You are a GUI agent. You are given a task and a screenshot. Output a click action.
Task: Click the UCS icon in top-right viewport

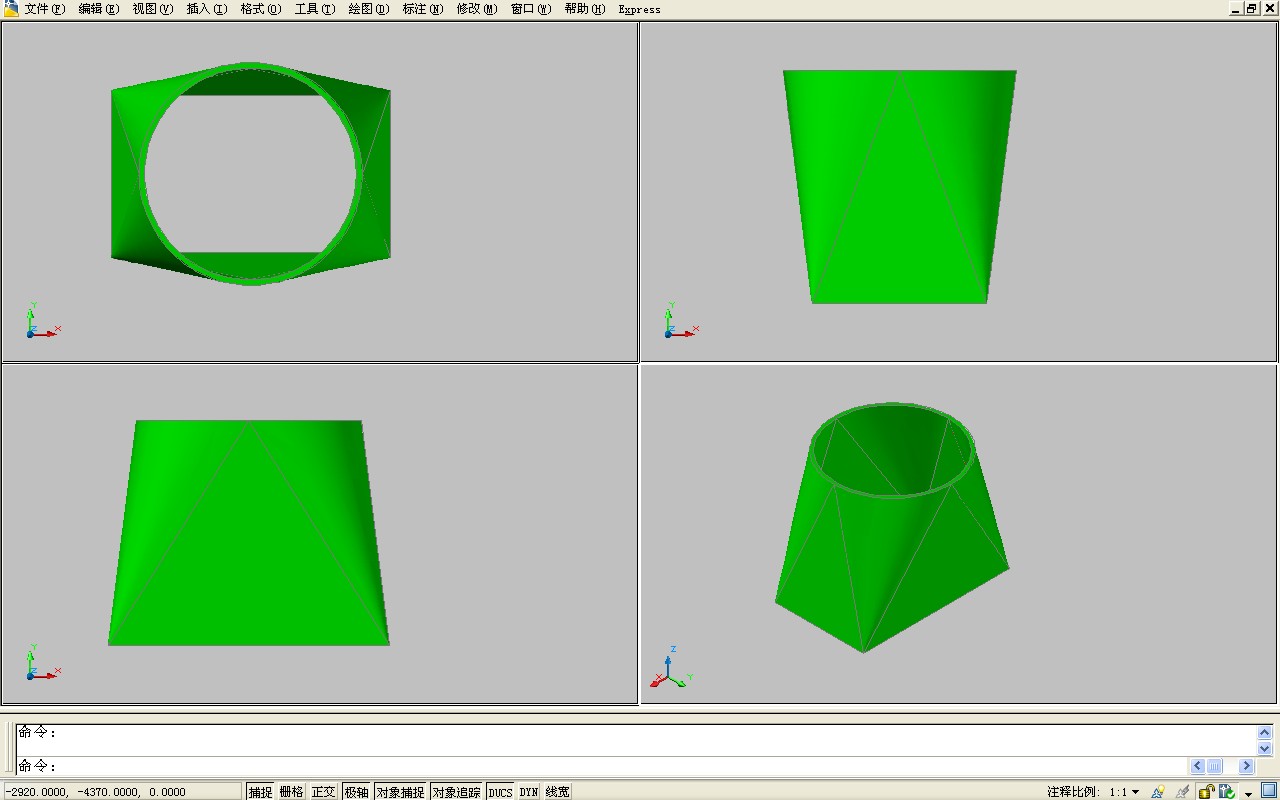click(680, 320)
